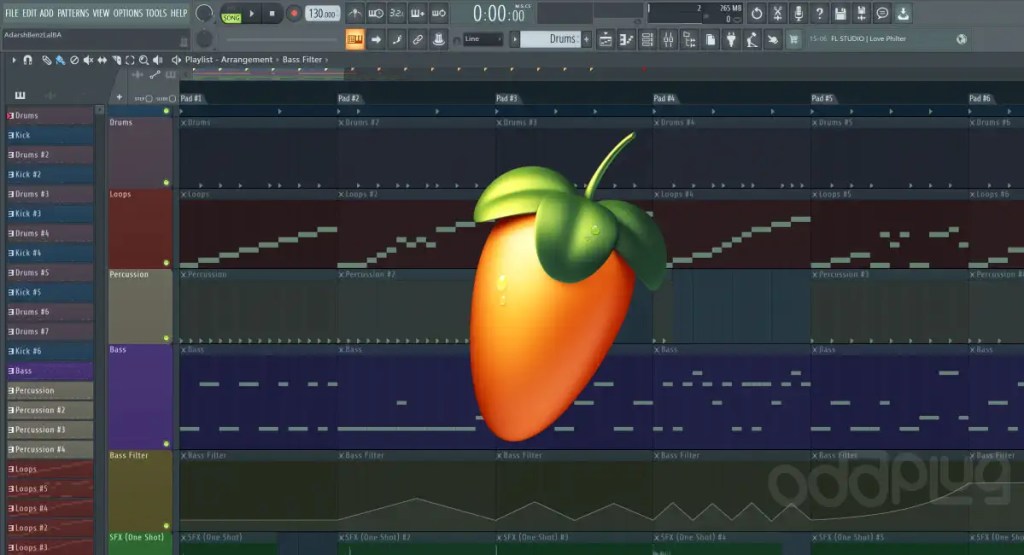Open the VIEW menu
The height and width of the screenshot is (555, 1024).
[101, 13]
